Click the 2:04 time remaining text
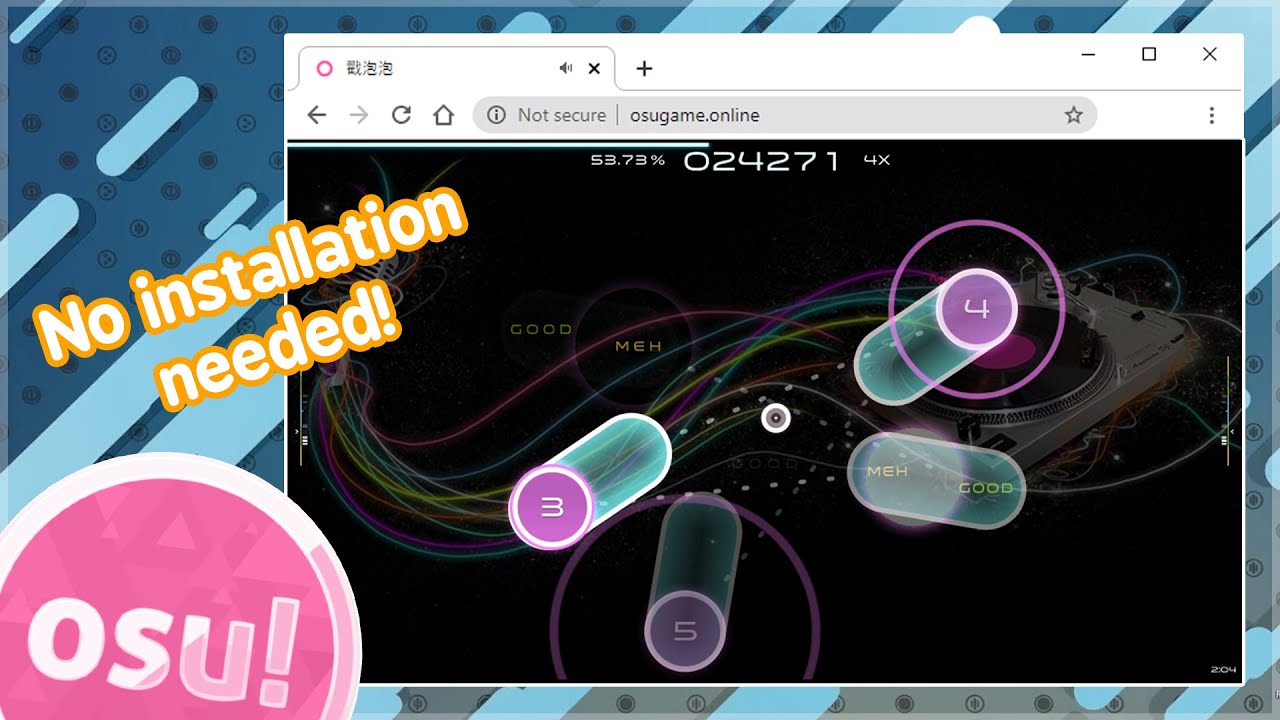The height and width of the screenshot is (720, 1280). click(x=1223, y=669)
